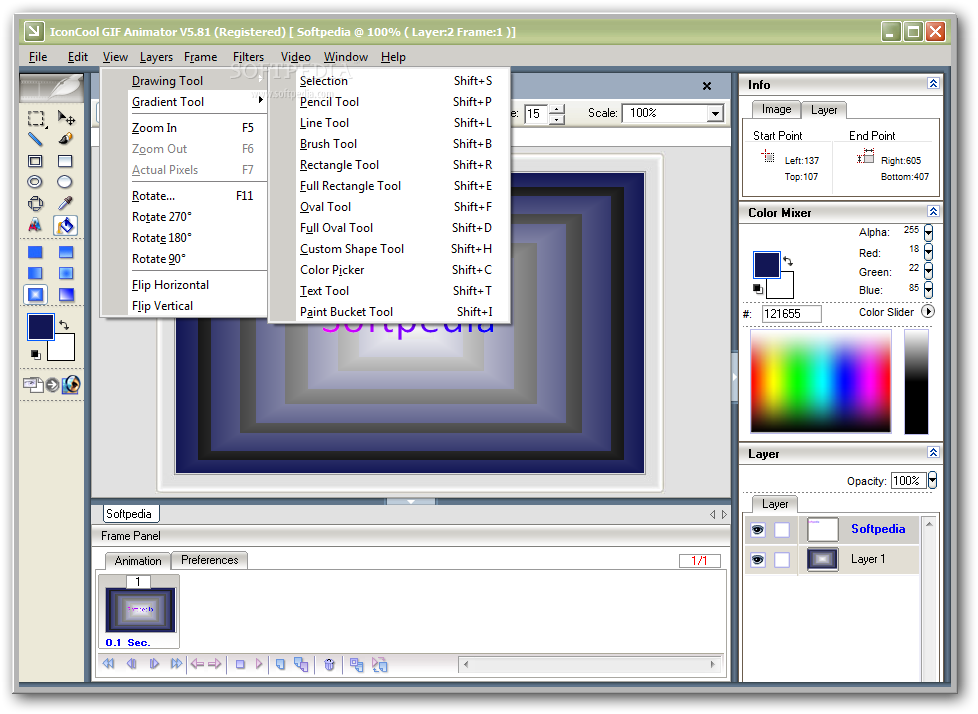
Task: Open the Alpha value slider dropdown
Action: point(928,233)
